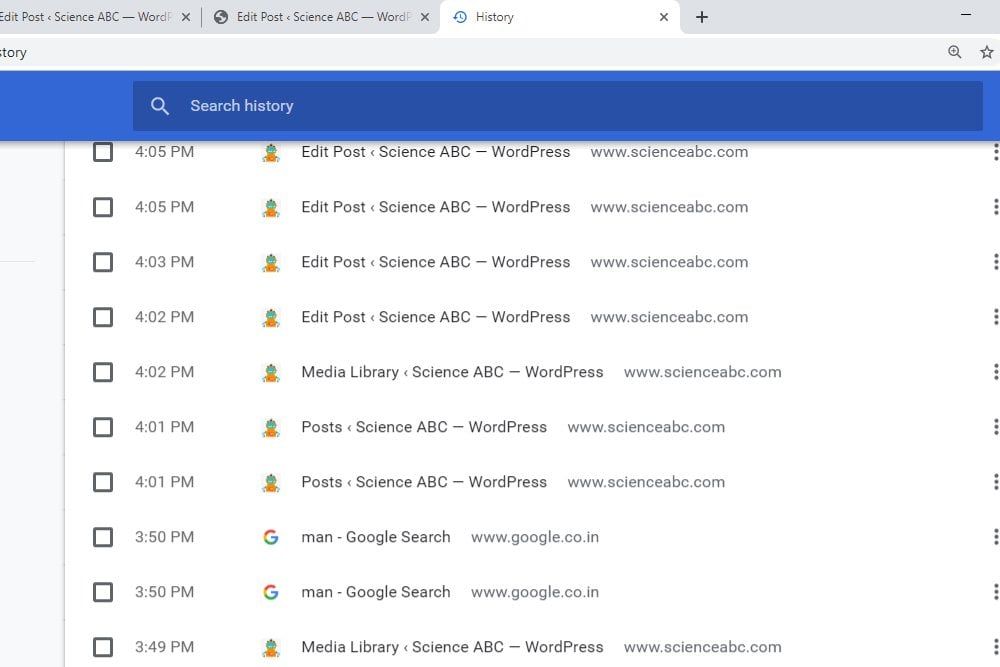Click the bookmark star icon

tap(986, 51)
